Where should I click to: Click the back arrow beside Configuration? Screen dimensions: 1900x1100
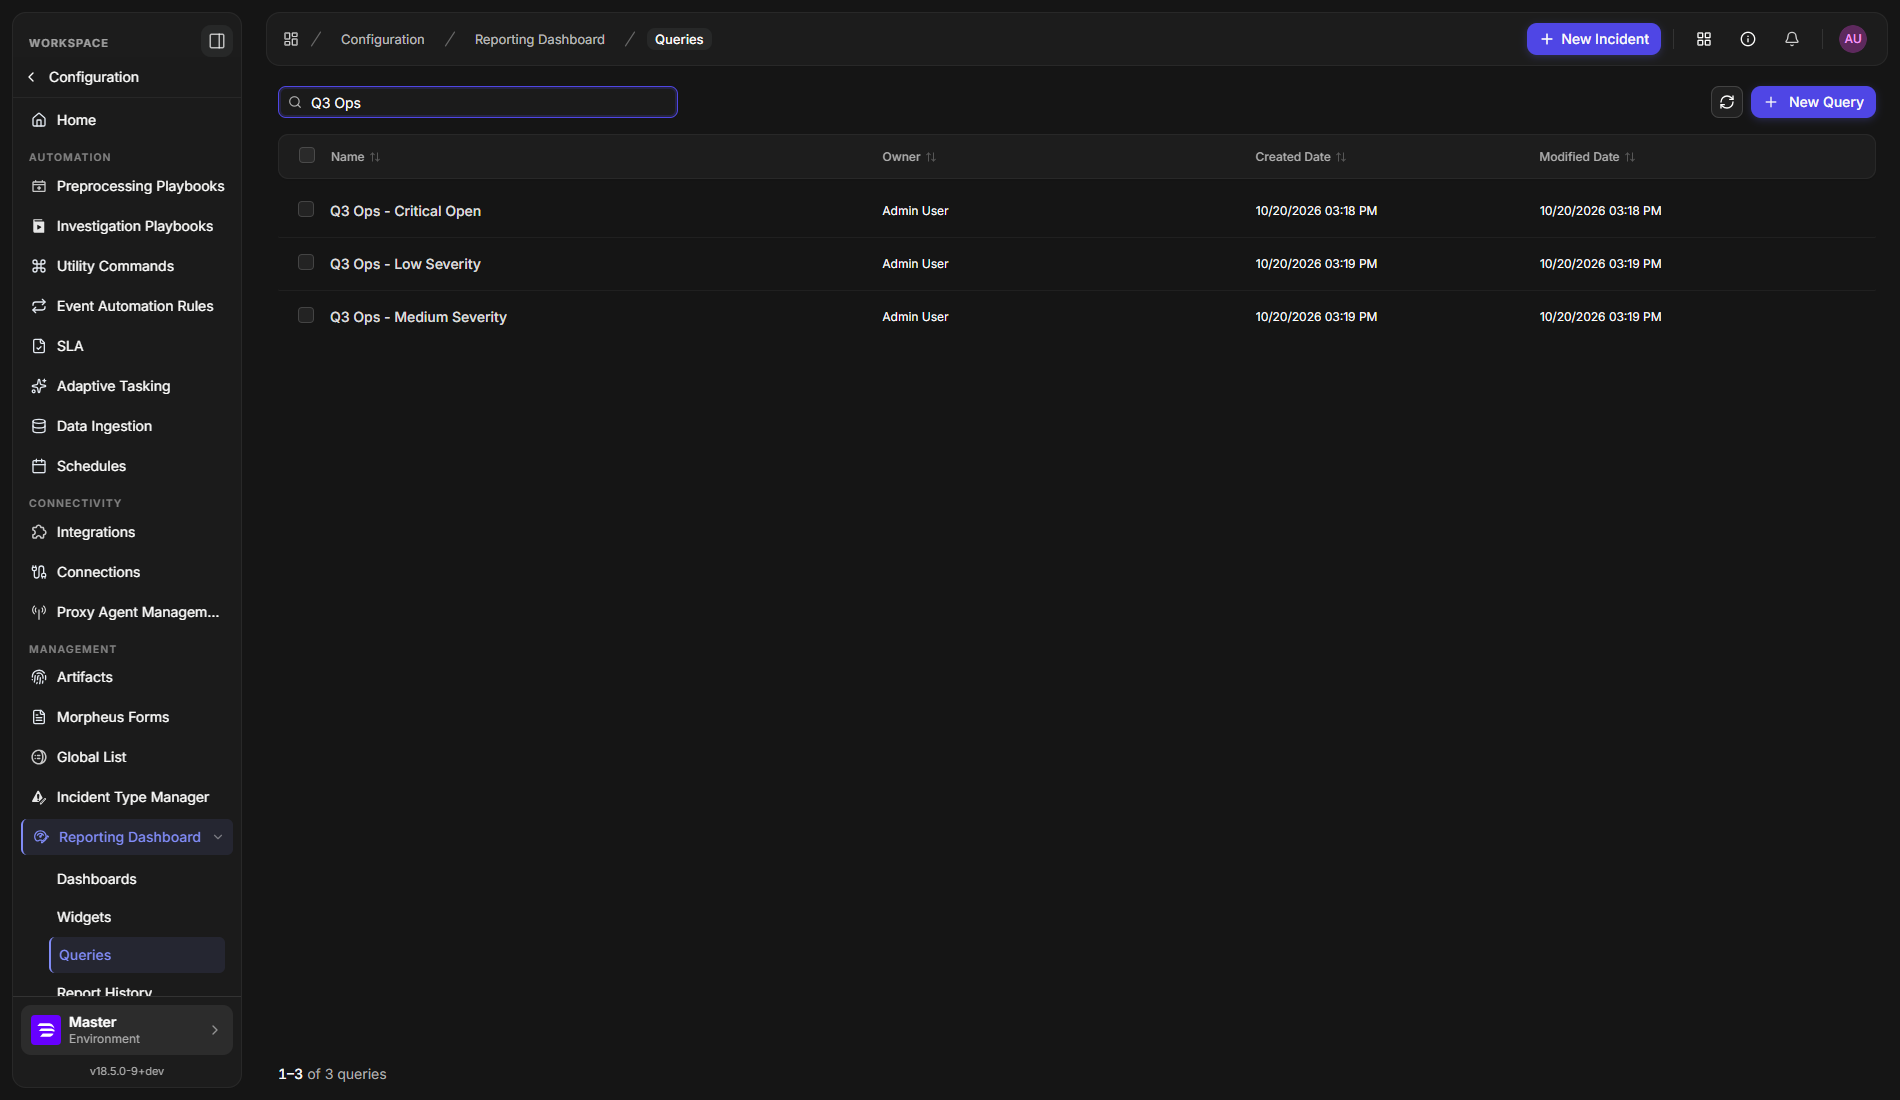(32, 77)
